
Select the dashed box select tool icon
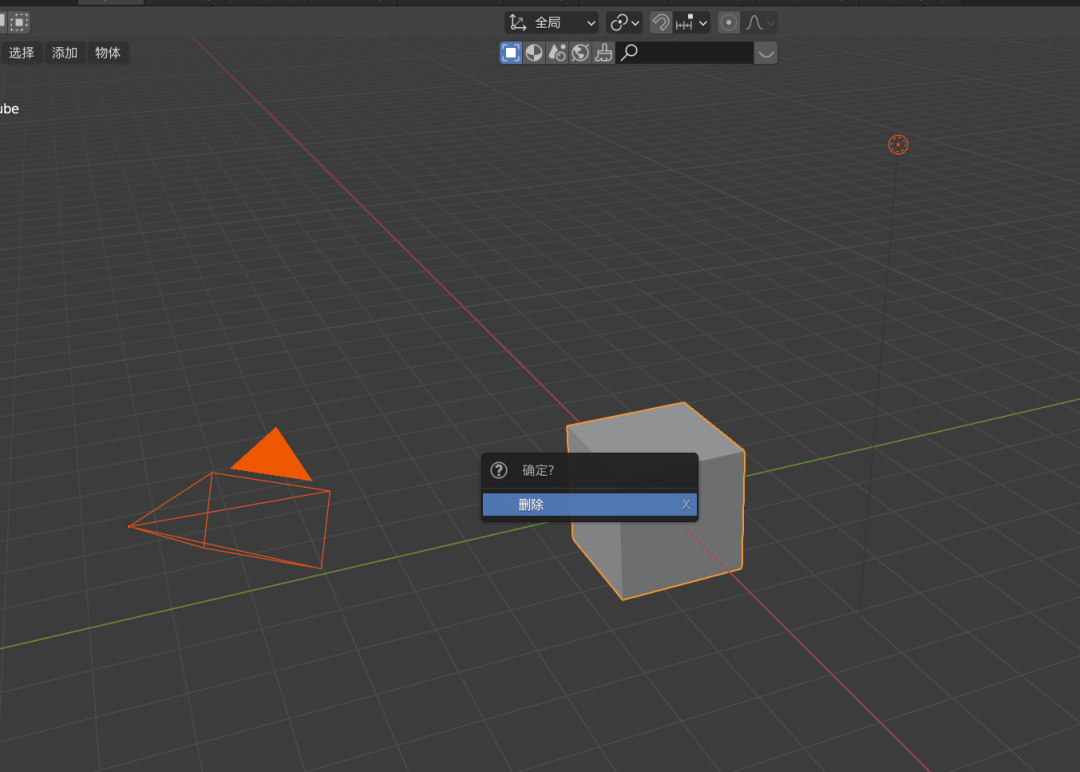pos(19,22)
